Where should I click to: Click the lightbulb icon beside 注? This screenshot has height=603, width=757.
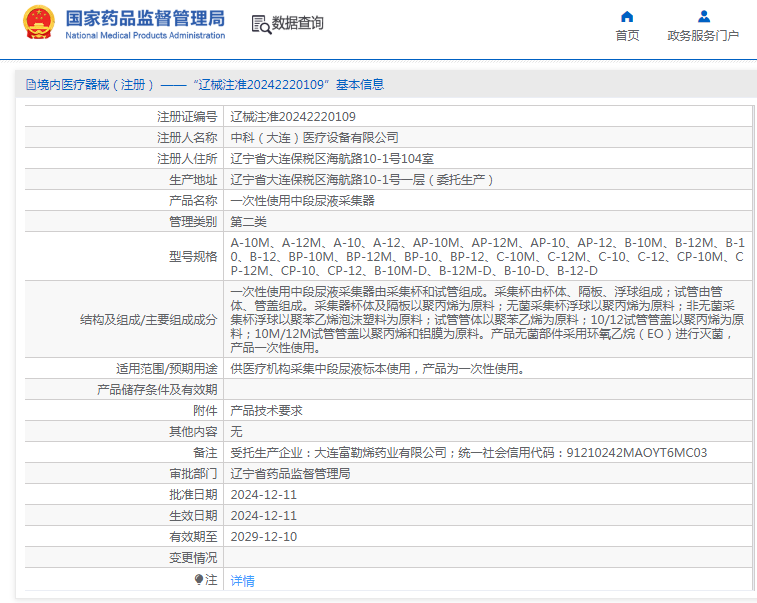pos(198,579)
